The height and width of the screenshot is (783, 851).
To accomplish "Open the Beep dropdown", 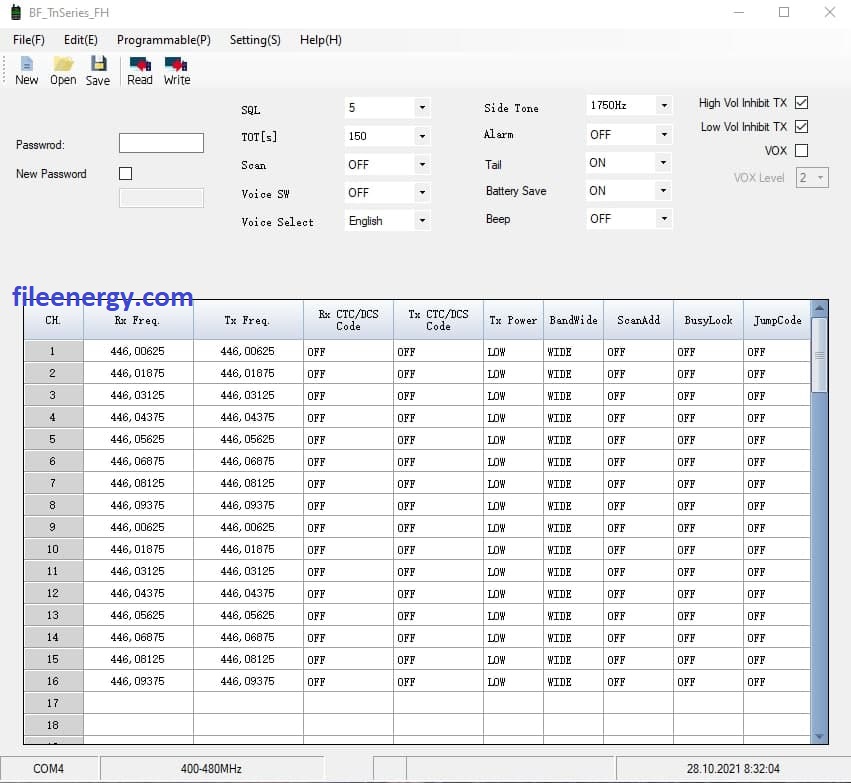I will (629, 219).
